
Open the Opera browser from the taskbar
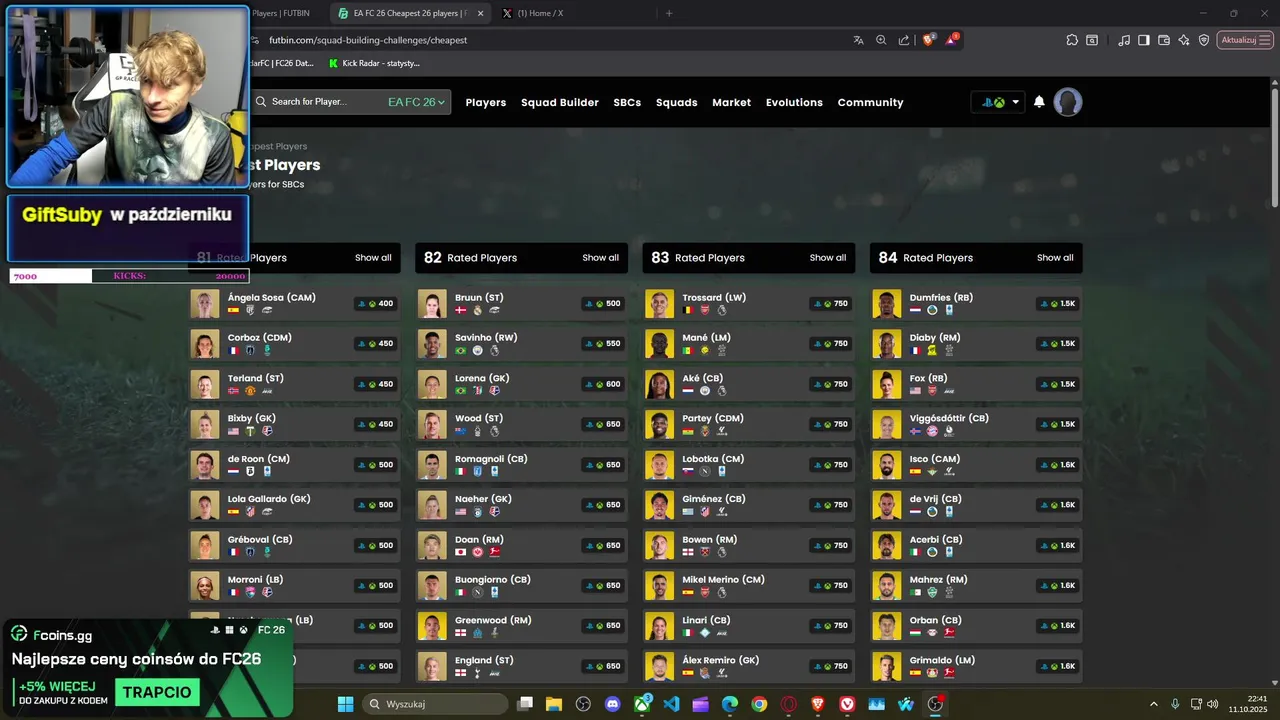[x=788, y=704]
